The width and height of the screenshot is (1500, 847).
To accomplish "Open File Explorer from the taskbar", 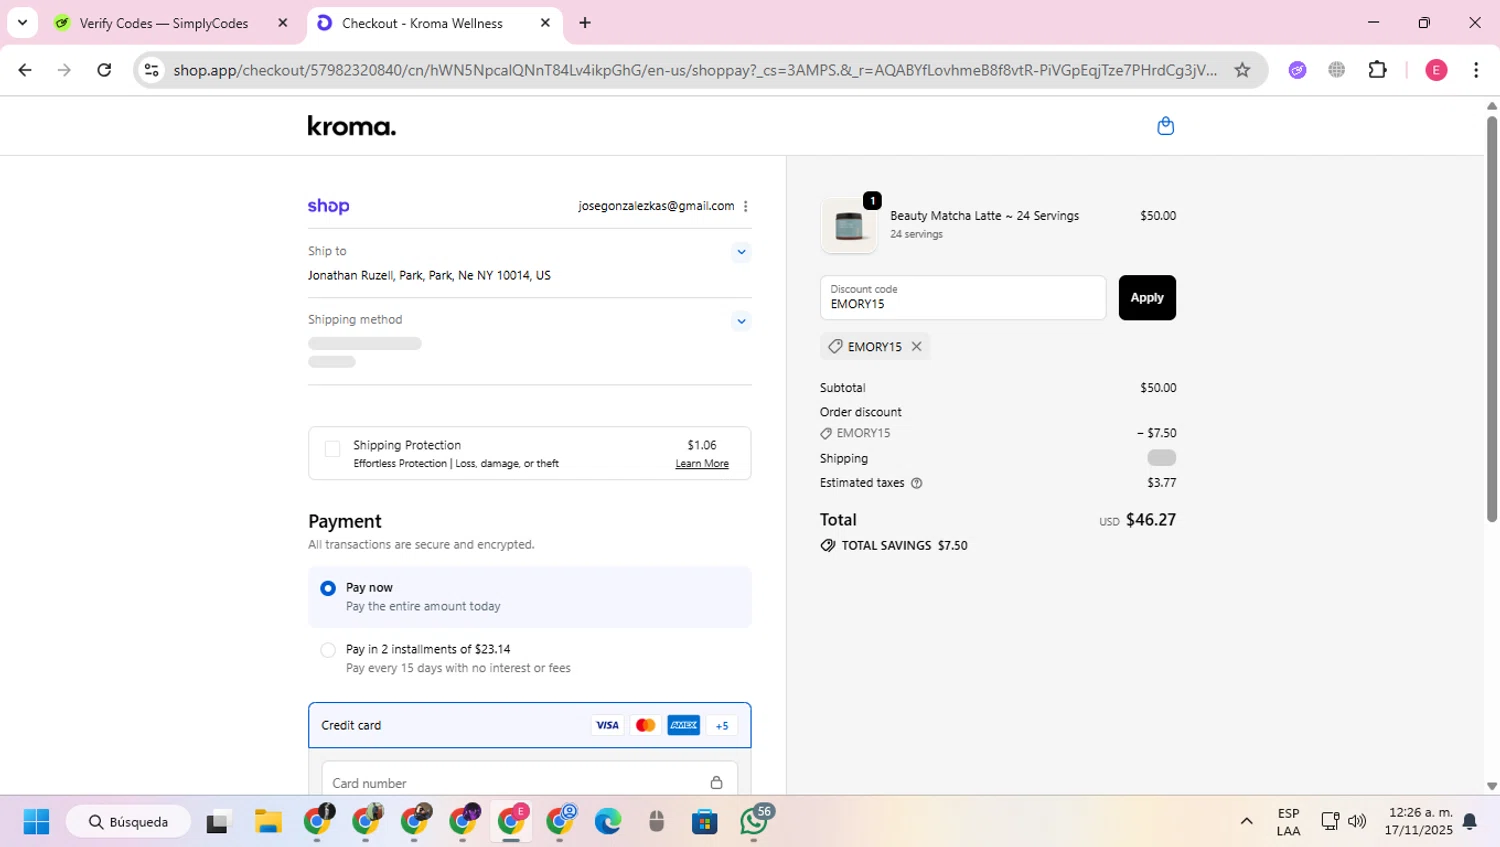I will 268,822.
